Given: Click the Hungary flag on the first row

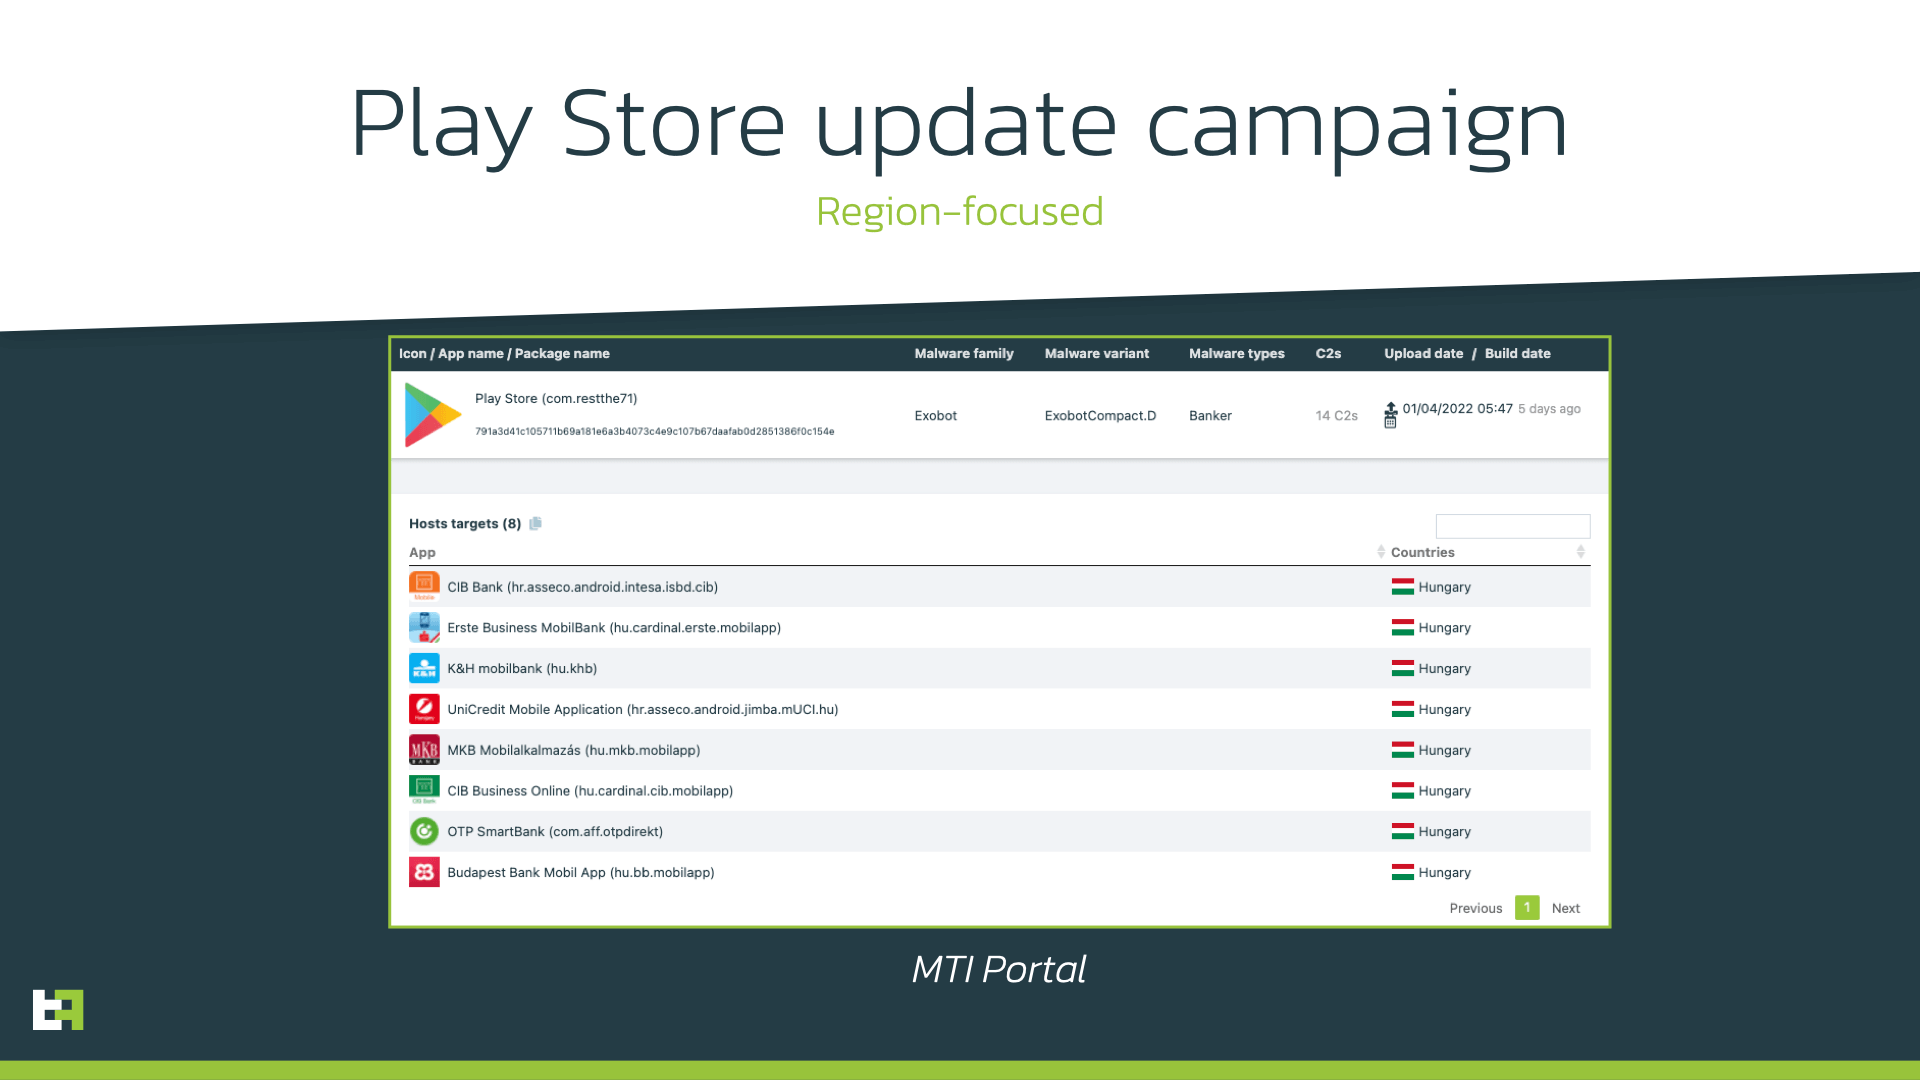Looking at the screenshot, I should [1402, 587].
